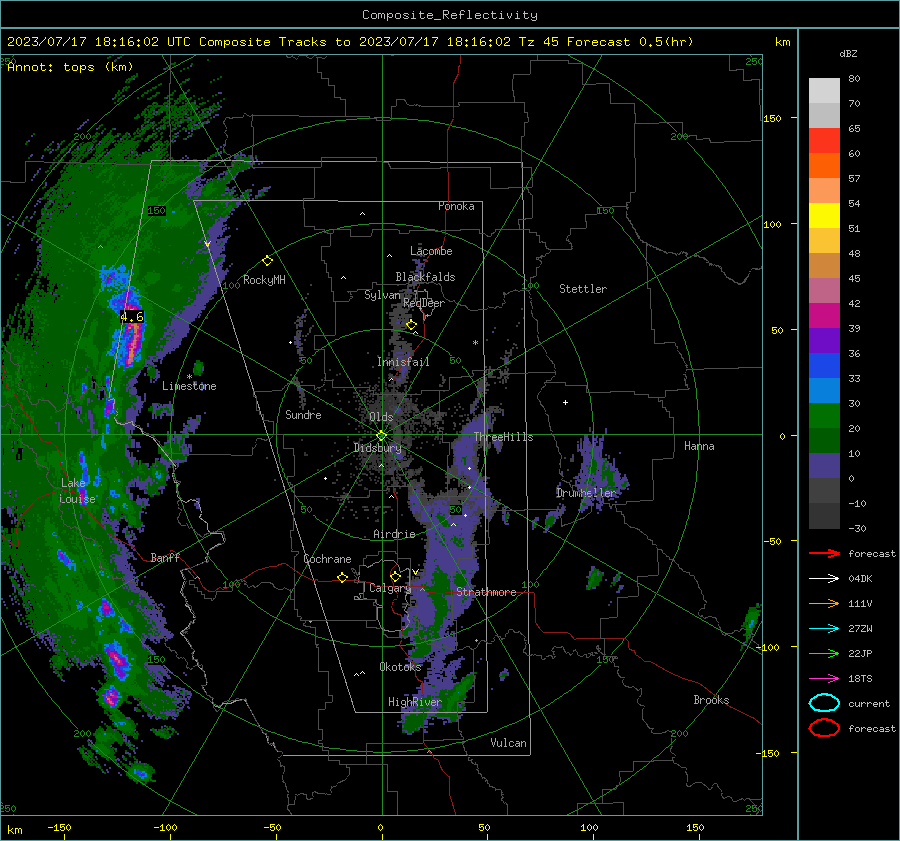Select yellow diamond marker below RedDeer label
Image resolution: width=900 pixels, height=841 pixels.
(411, 325)
